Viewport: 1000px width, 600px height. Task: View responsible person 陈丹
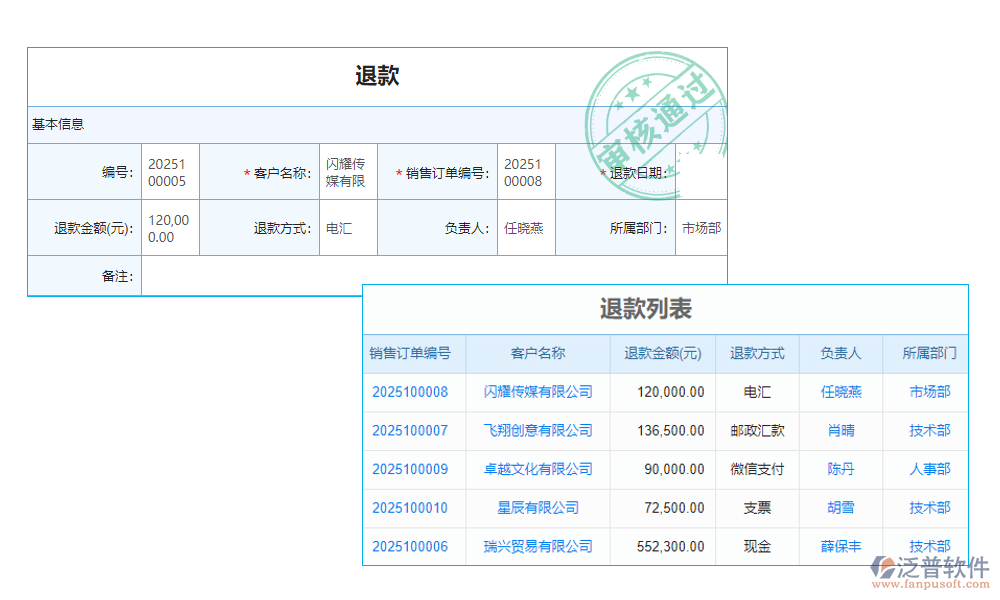point(841,469)
